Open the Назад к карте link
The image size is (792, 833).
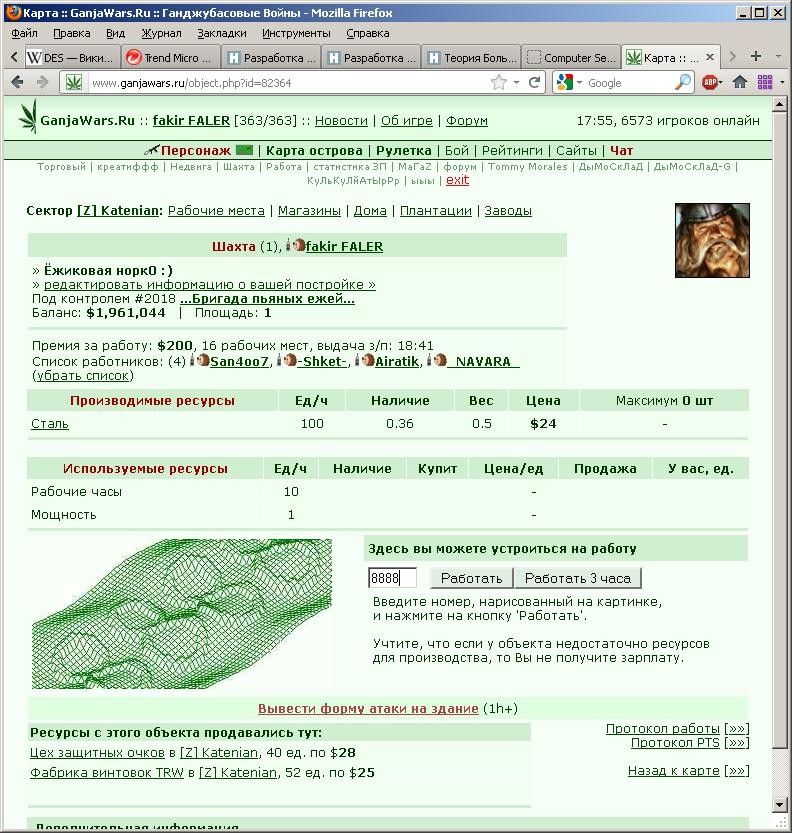click(674, 770)
